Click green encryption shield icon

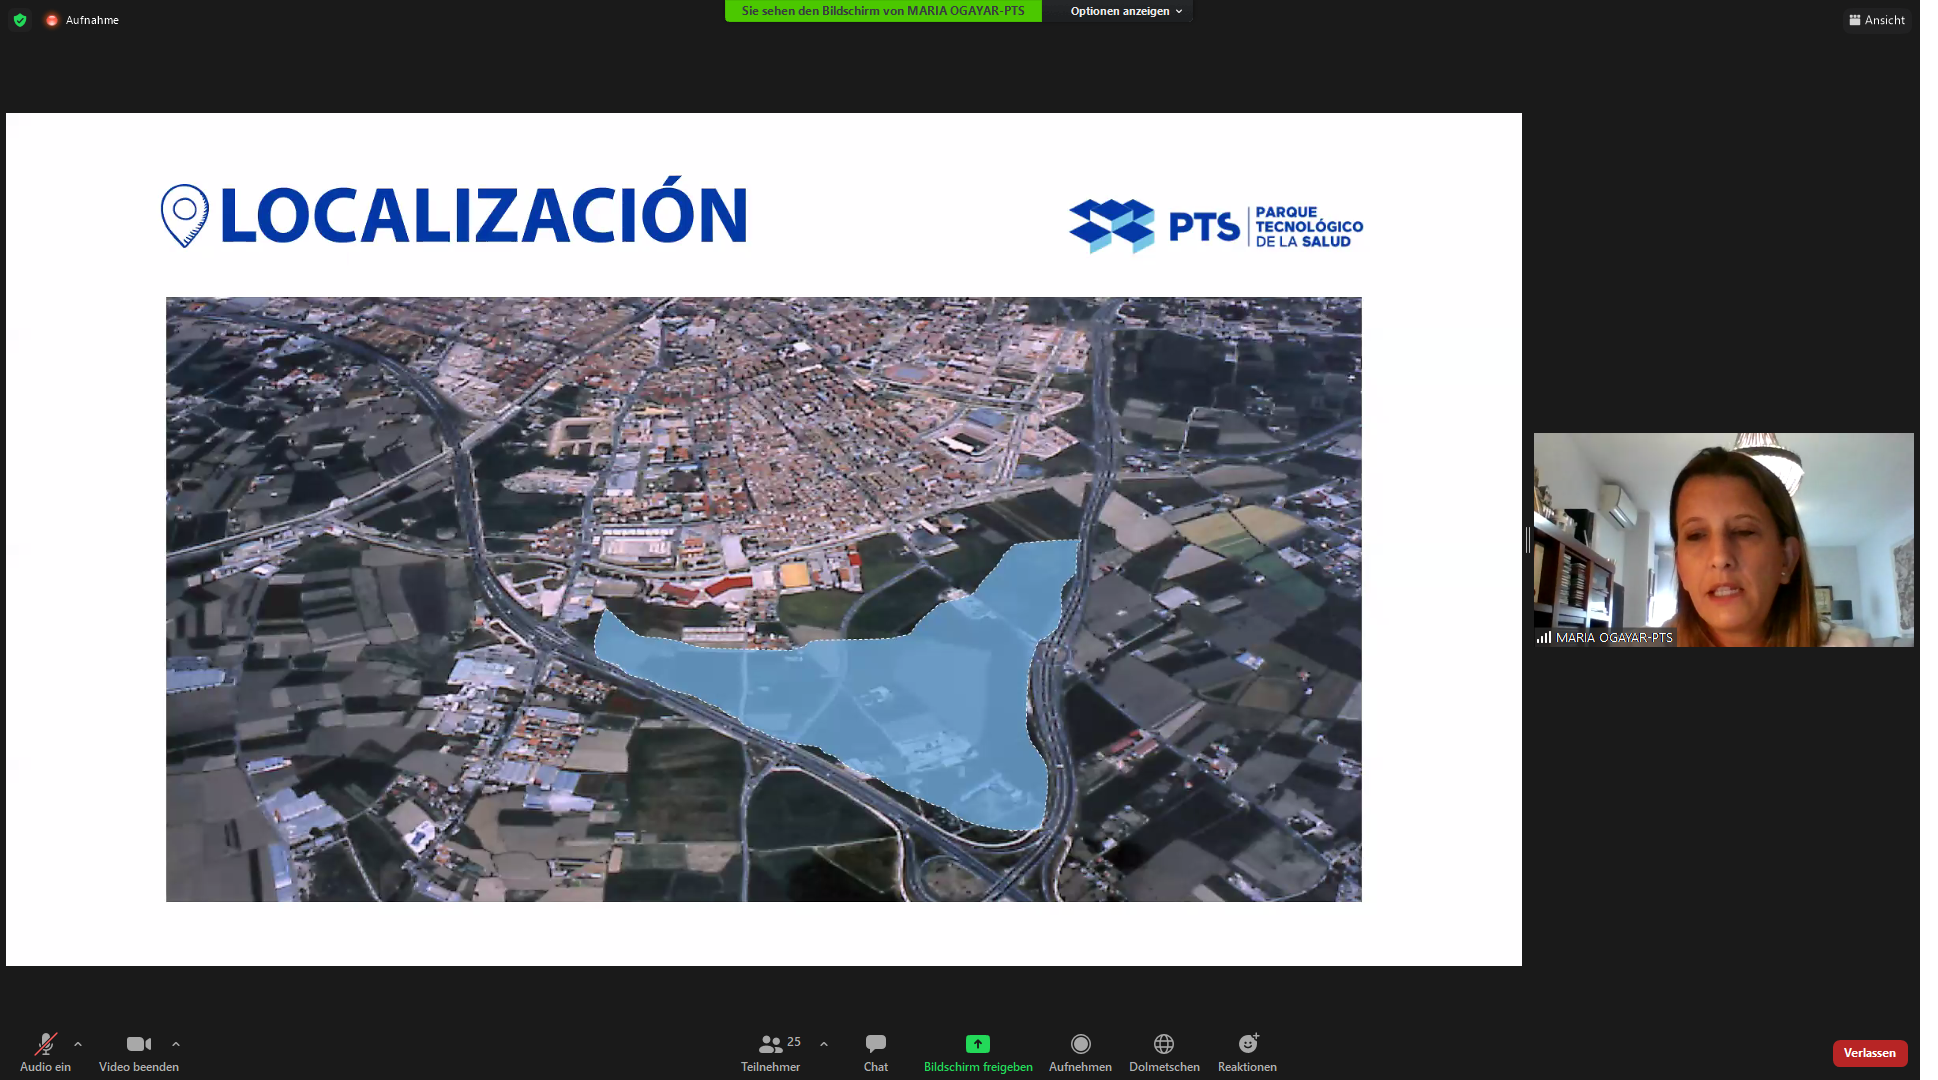[20, 20]
